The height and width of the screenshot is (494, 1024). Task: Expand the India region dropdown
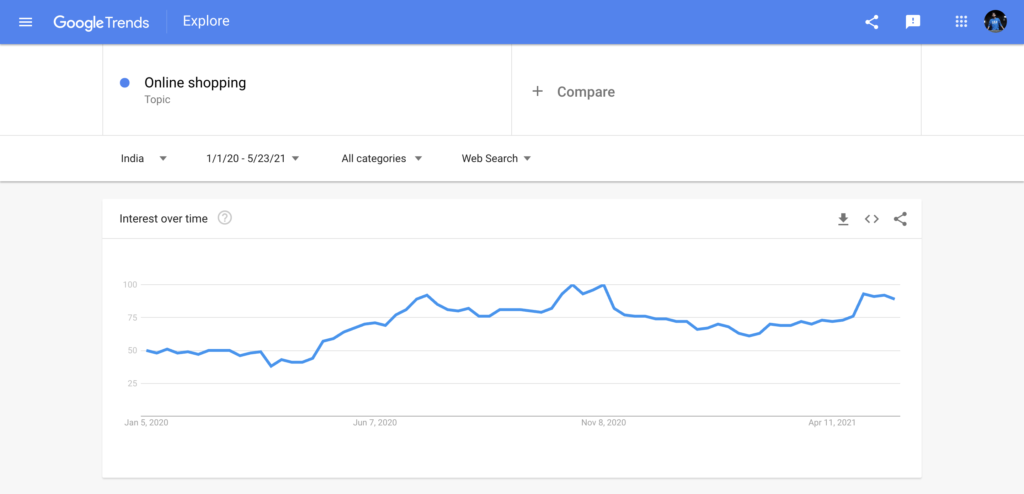(144, 158)
